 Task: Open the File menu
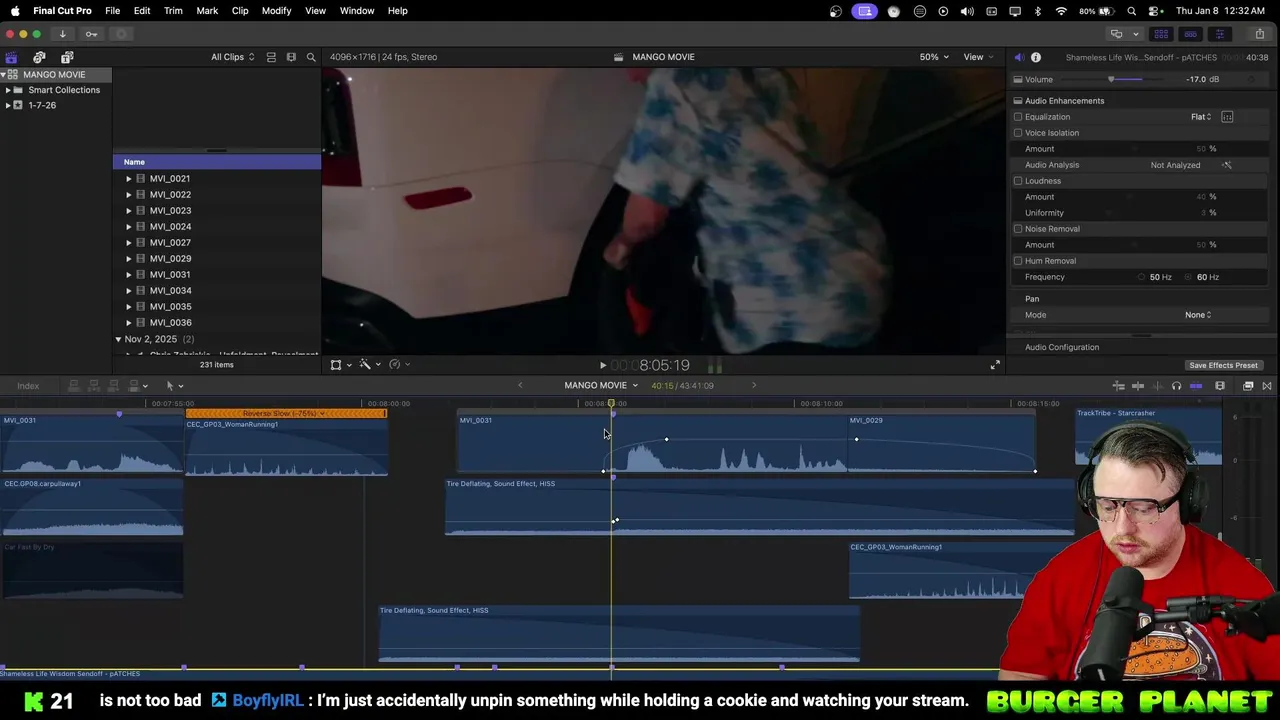click(113, 11)
